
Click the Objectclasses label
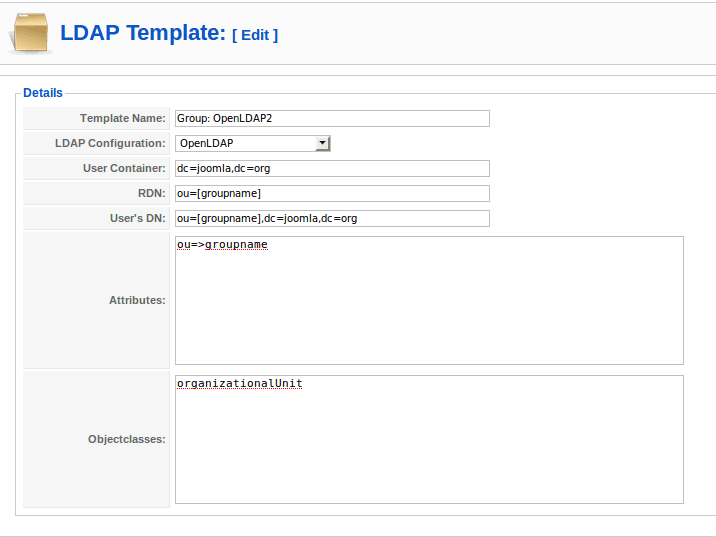127,439
